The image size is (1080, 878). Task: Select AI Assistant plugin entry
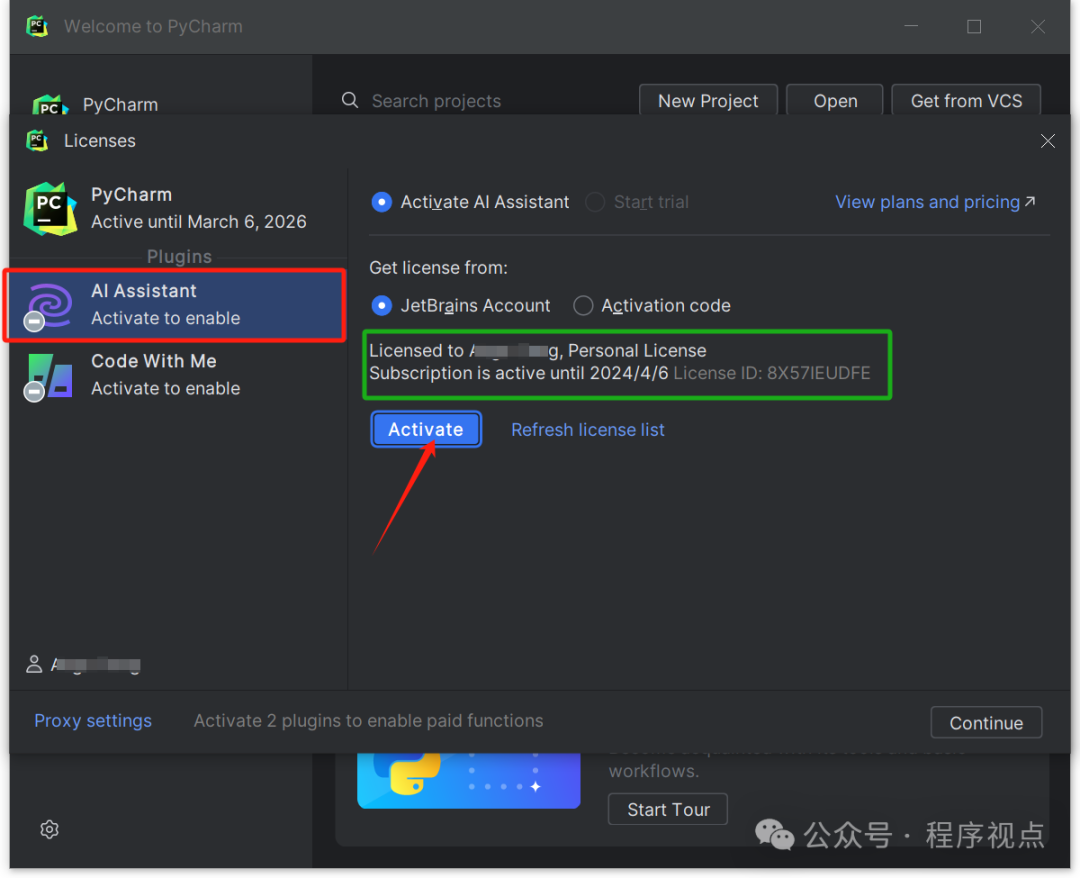point(175,304)
